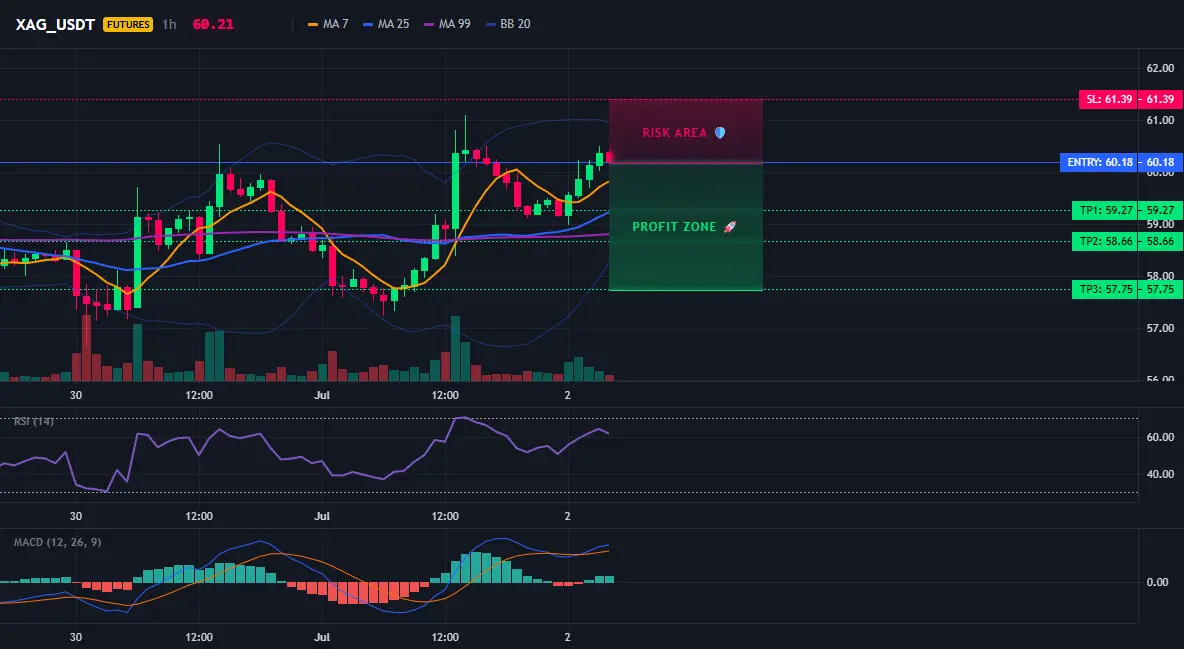Screen dimensions: 1184x649
Task: Click the shield icon beside RISK AREA
Action: (720, 133)
